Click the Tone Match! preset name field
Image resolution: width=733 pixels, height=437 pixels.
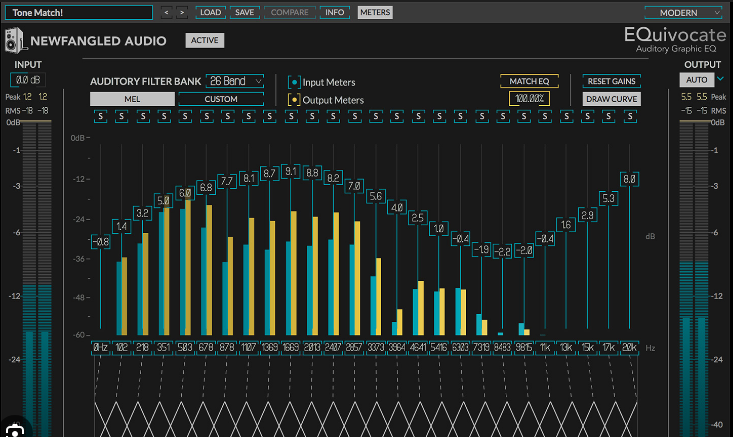click(79, 13)
